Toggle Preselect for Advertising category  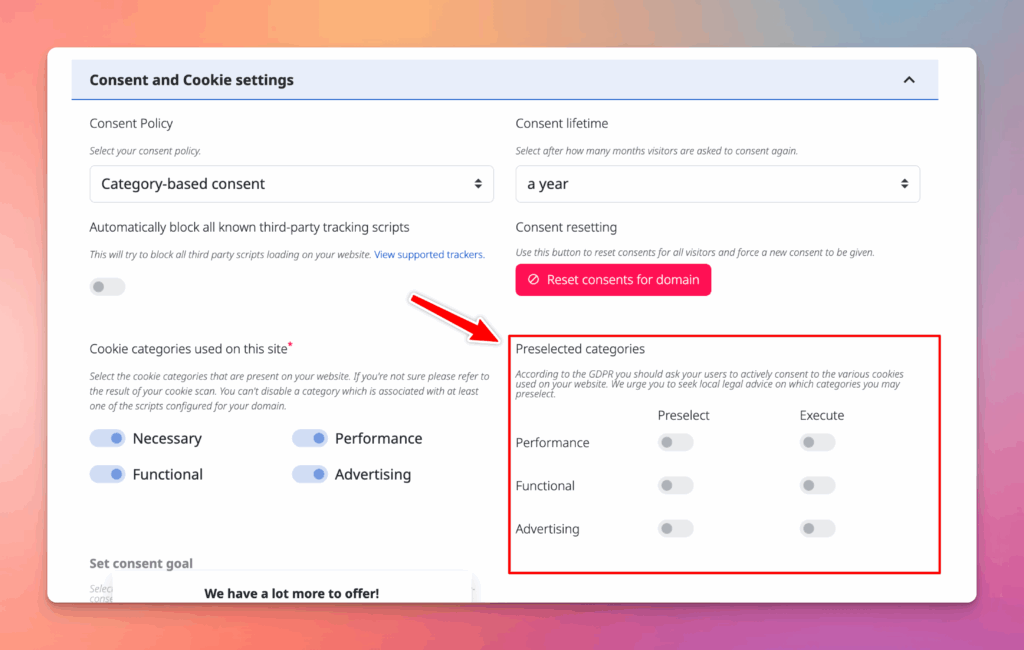(675, 529)
